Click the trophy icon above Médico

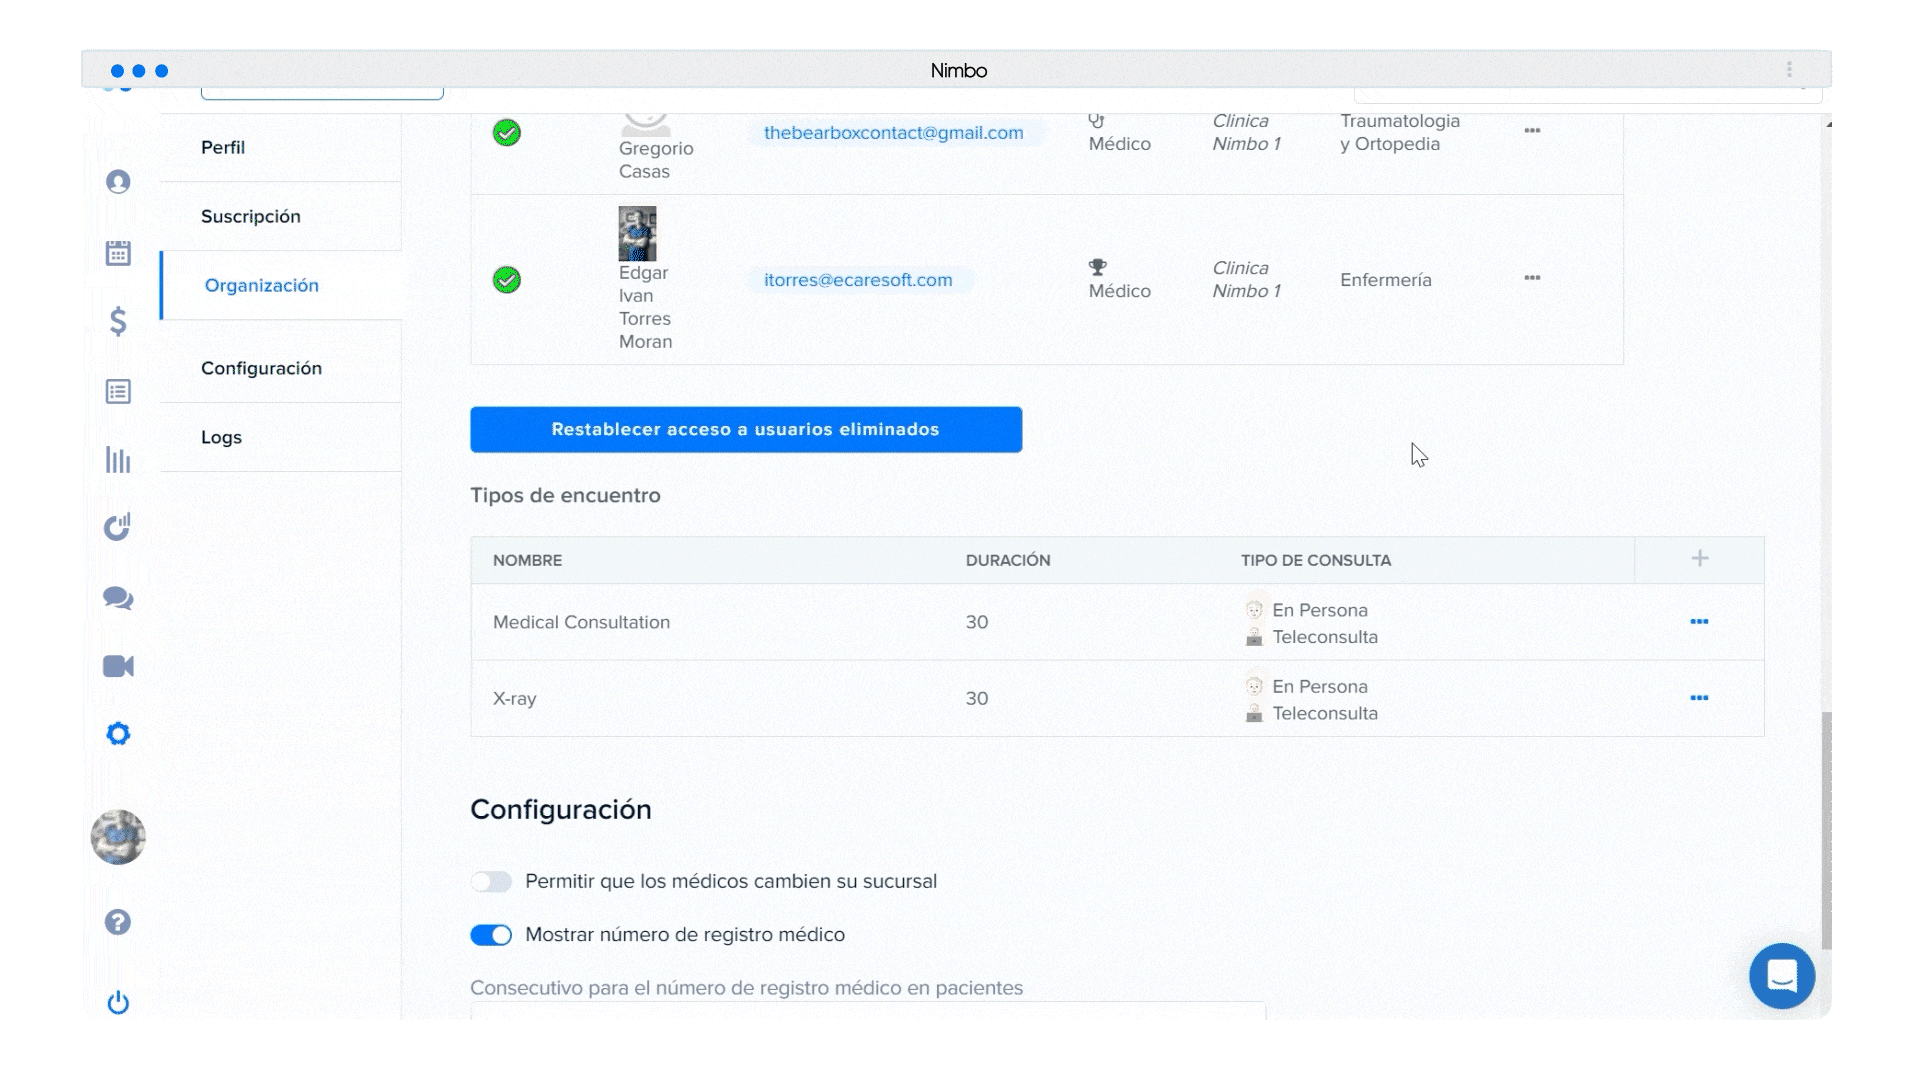coord(1098,267)
